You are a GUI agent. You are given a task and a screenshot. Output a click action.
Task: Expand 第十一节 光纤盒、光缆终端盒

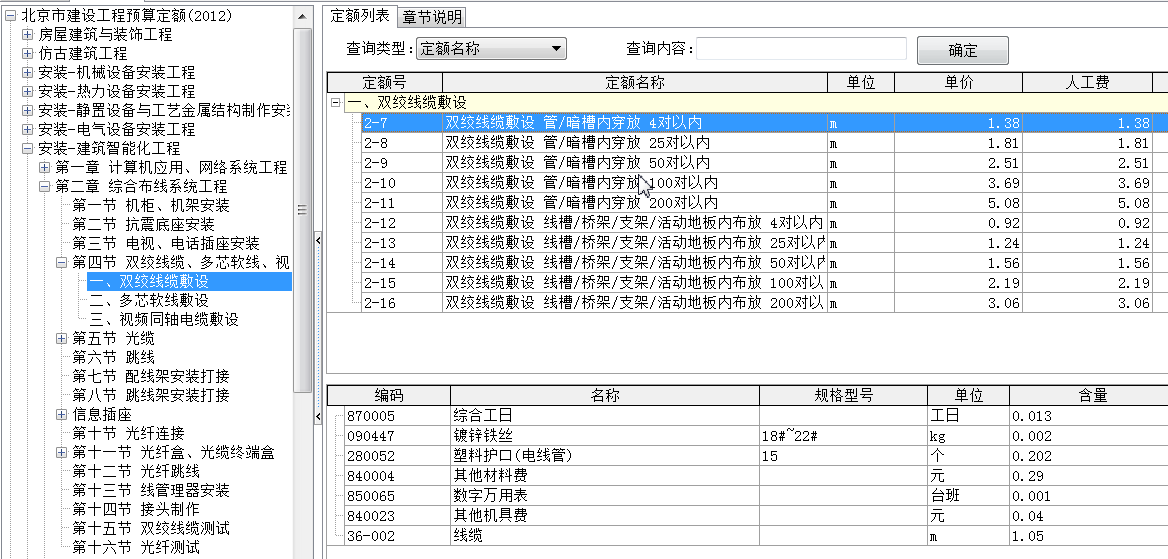coord(61,452)
